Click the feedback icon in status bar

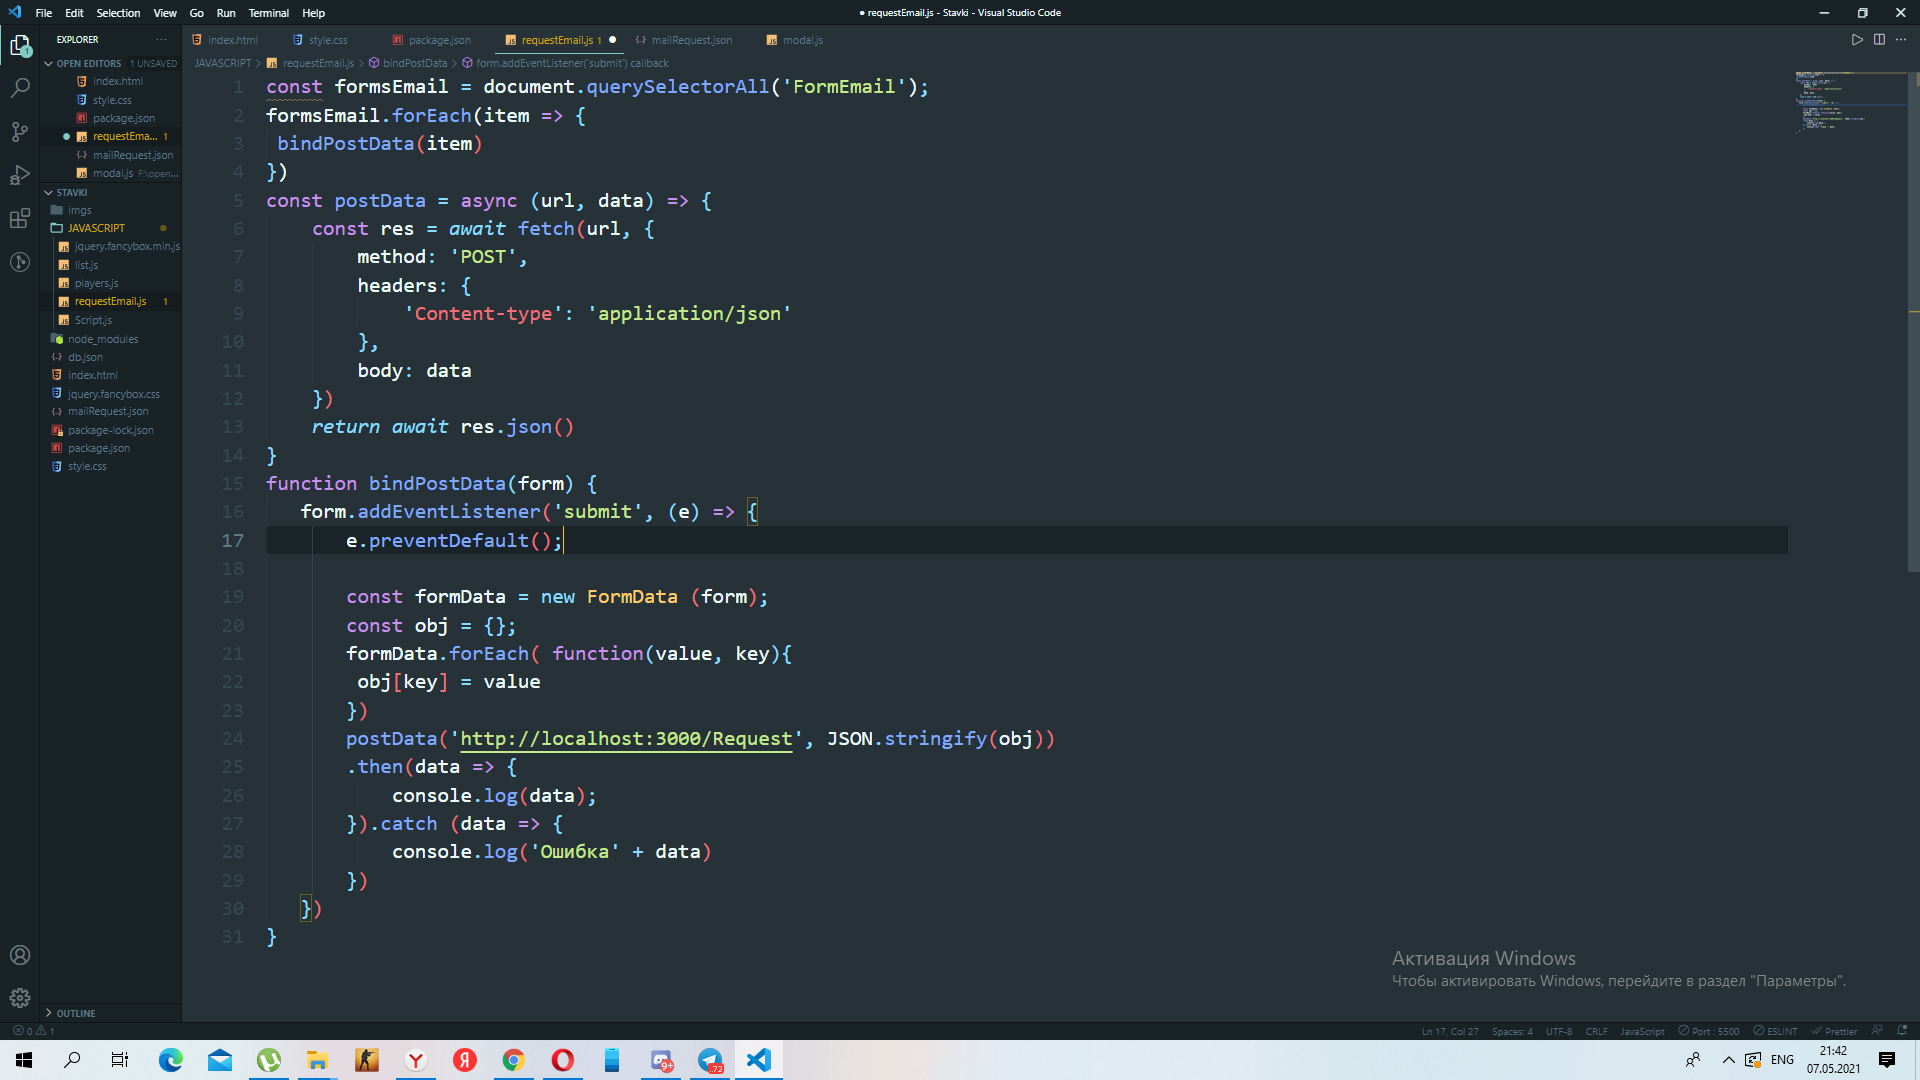(1877, 1031)
